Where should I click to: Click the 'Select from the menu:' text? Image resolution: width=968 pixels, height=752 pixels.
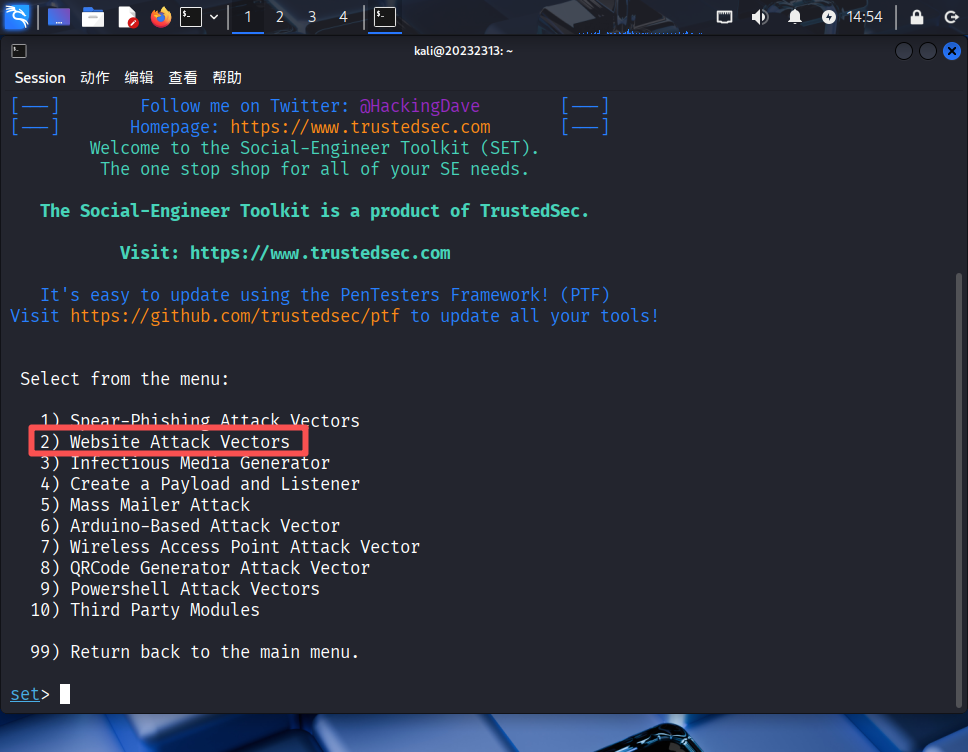pyautogui.click(x=125, y=378)
